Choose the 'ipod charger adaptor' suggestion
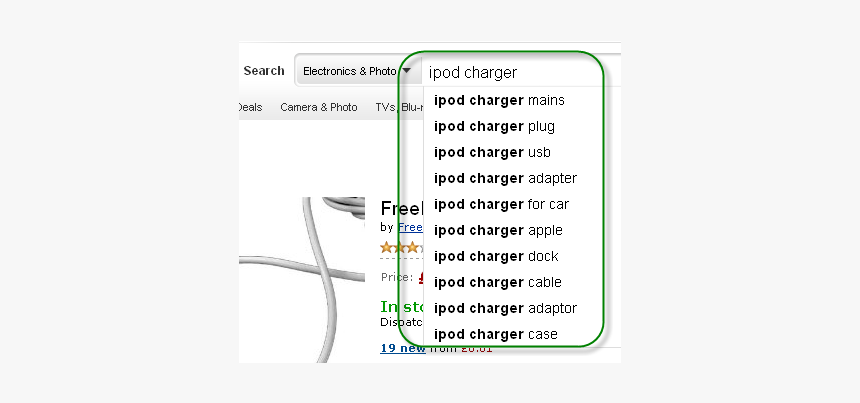Image resolution: width=860 pixels, height=403 pixels. (x=505, y=308)
